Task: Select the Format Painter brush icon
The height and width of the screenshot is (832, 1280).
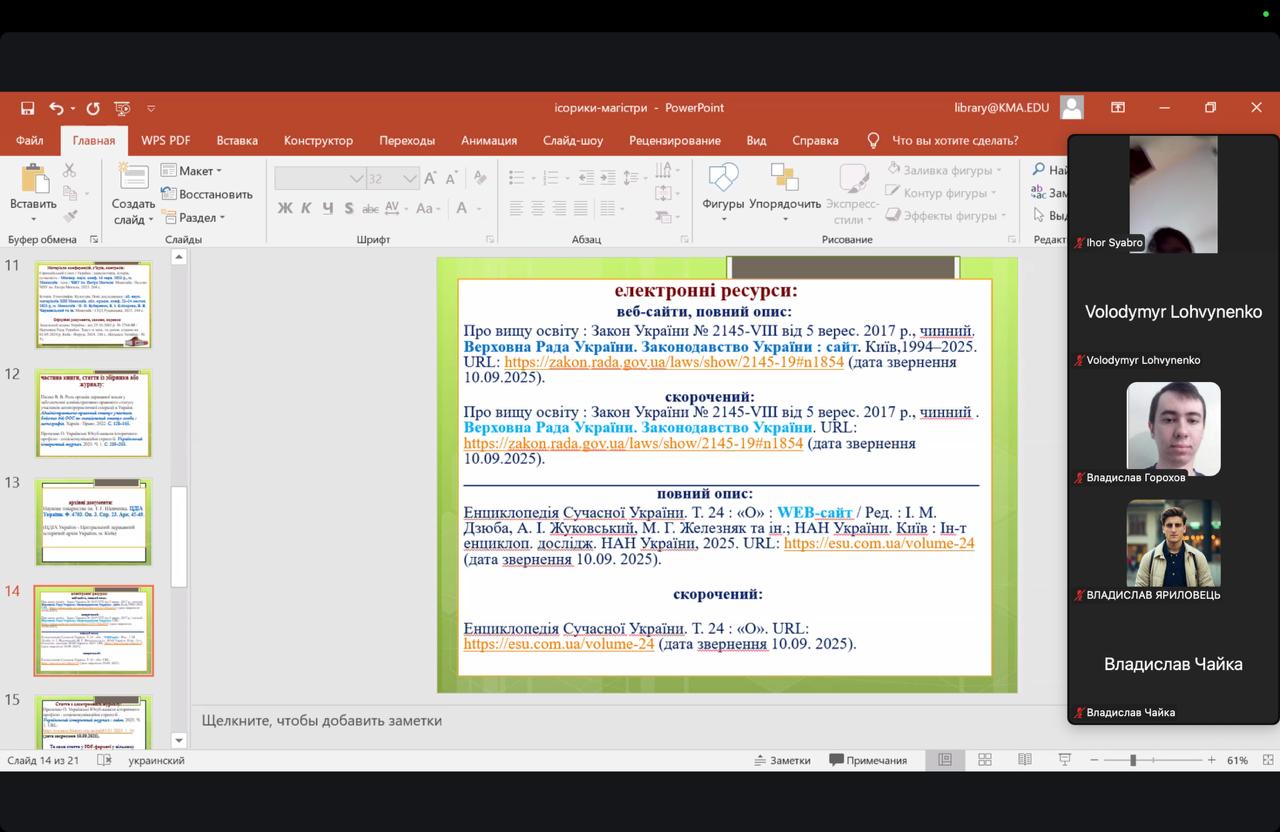Action: pyautogui.click(x=70, y=215)
